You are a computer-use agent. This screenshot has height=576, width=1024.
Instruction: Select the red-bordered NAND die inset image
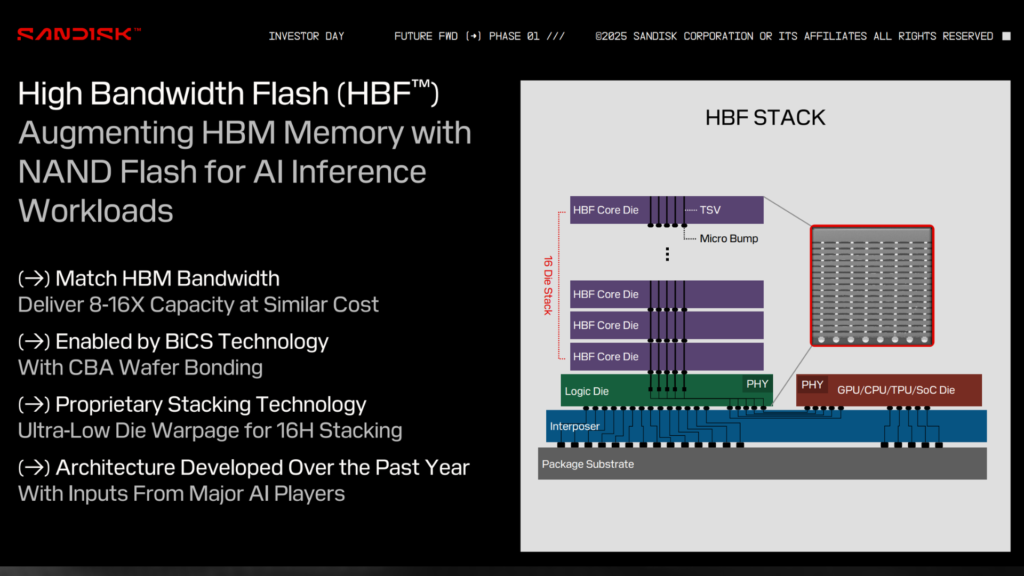point(872,285)
